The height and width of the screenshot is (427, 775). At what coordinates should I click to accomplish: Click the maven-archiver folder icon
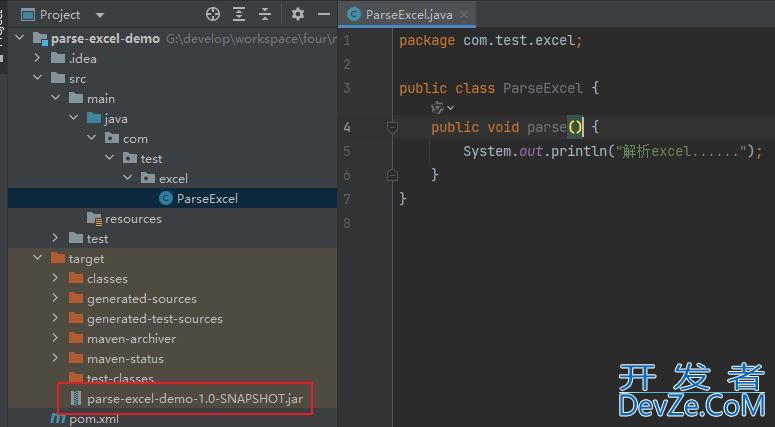coord(76,338)
